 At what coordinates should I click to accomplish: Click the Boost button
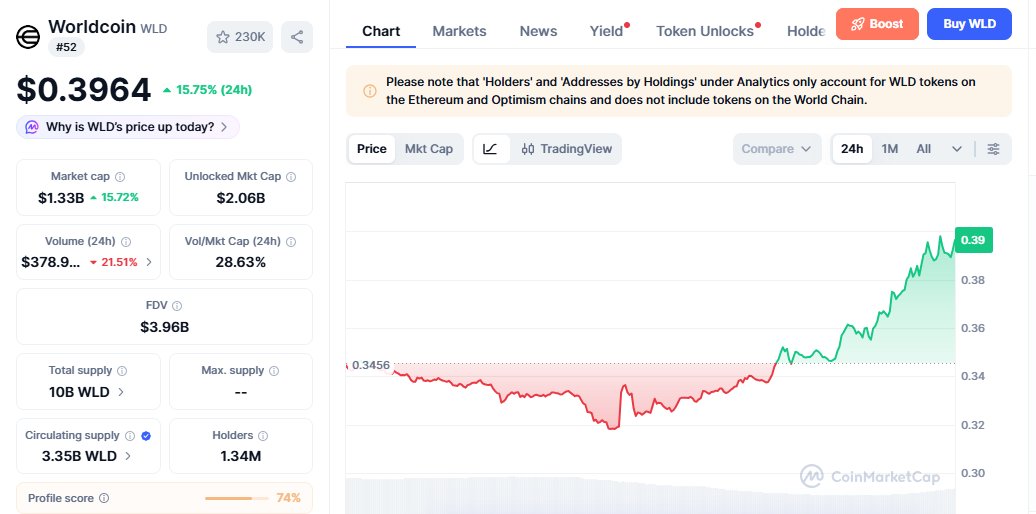pyautogui.click(x=877, y=24)
